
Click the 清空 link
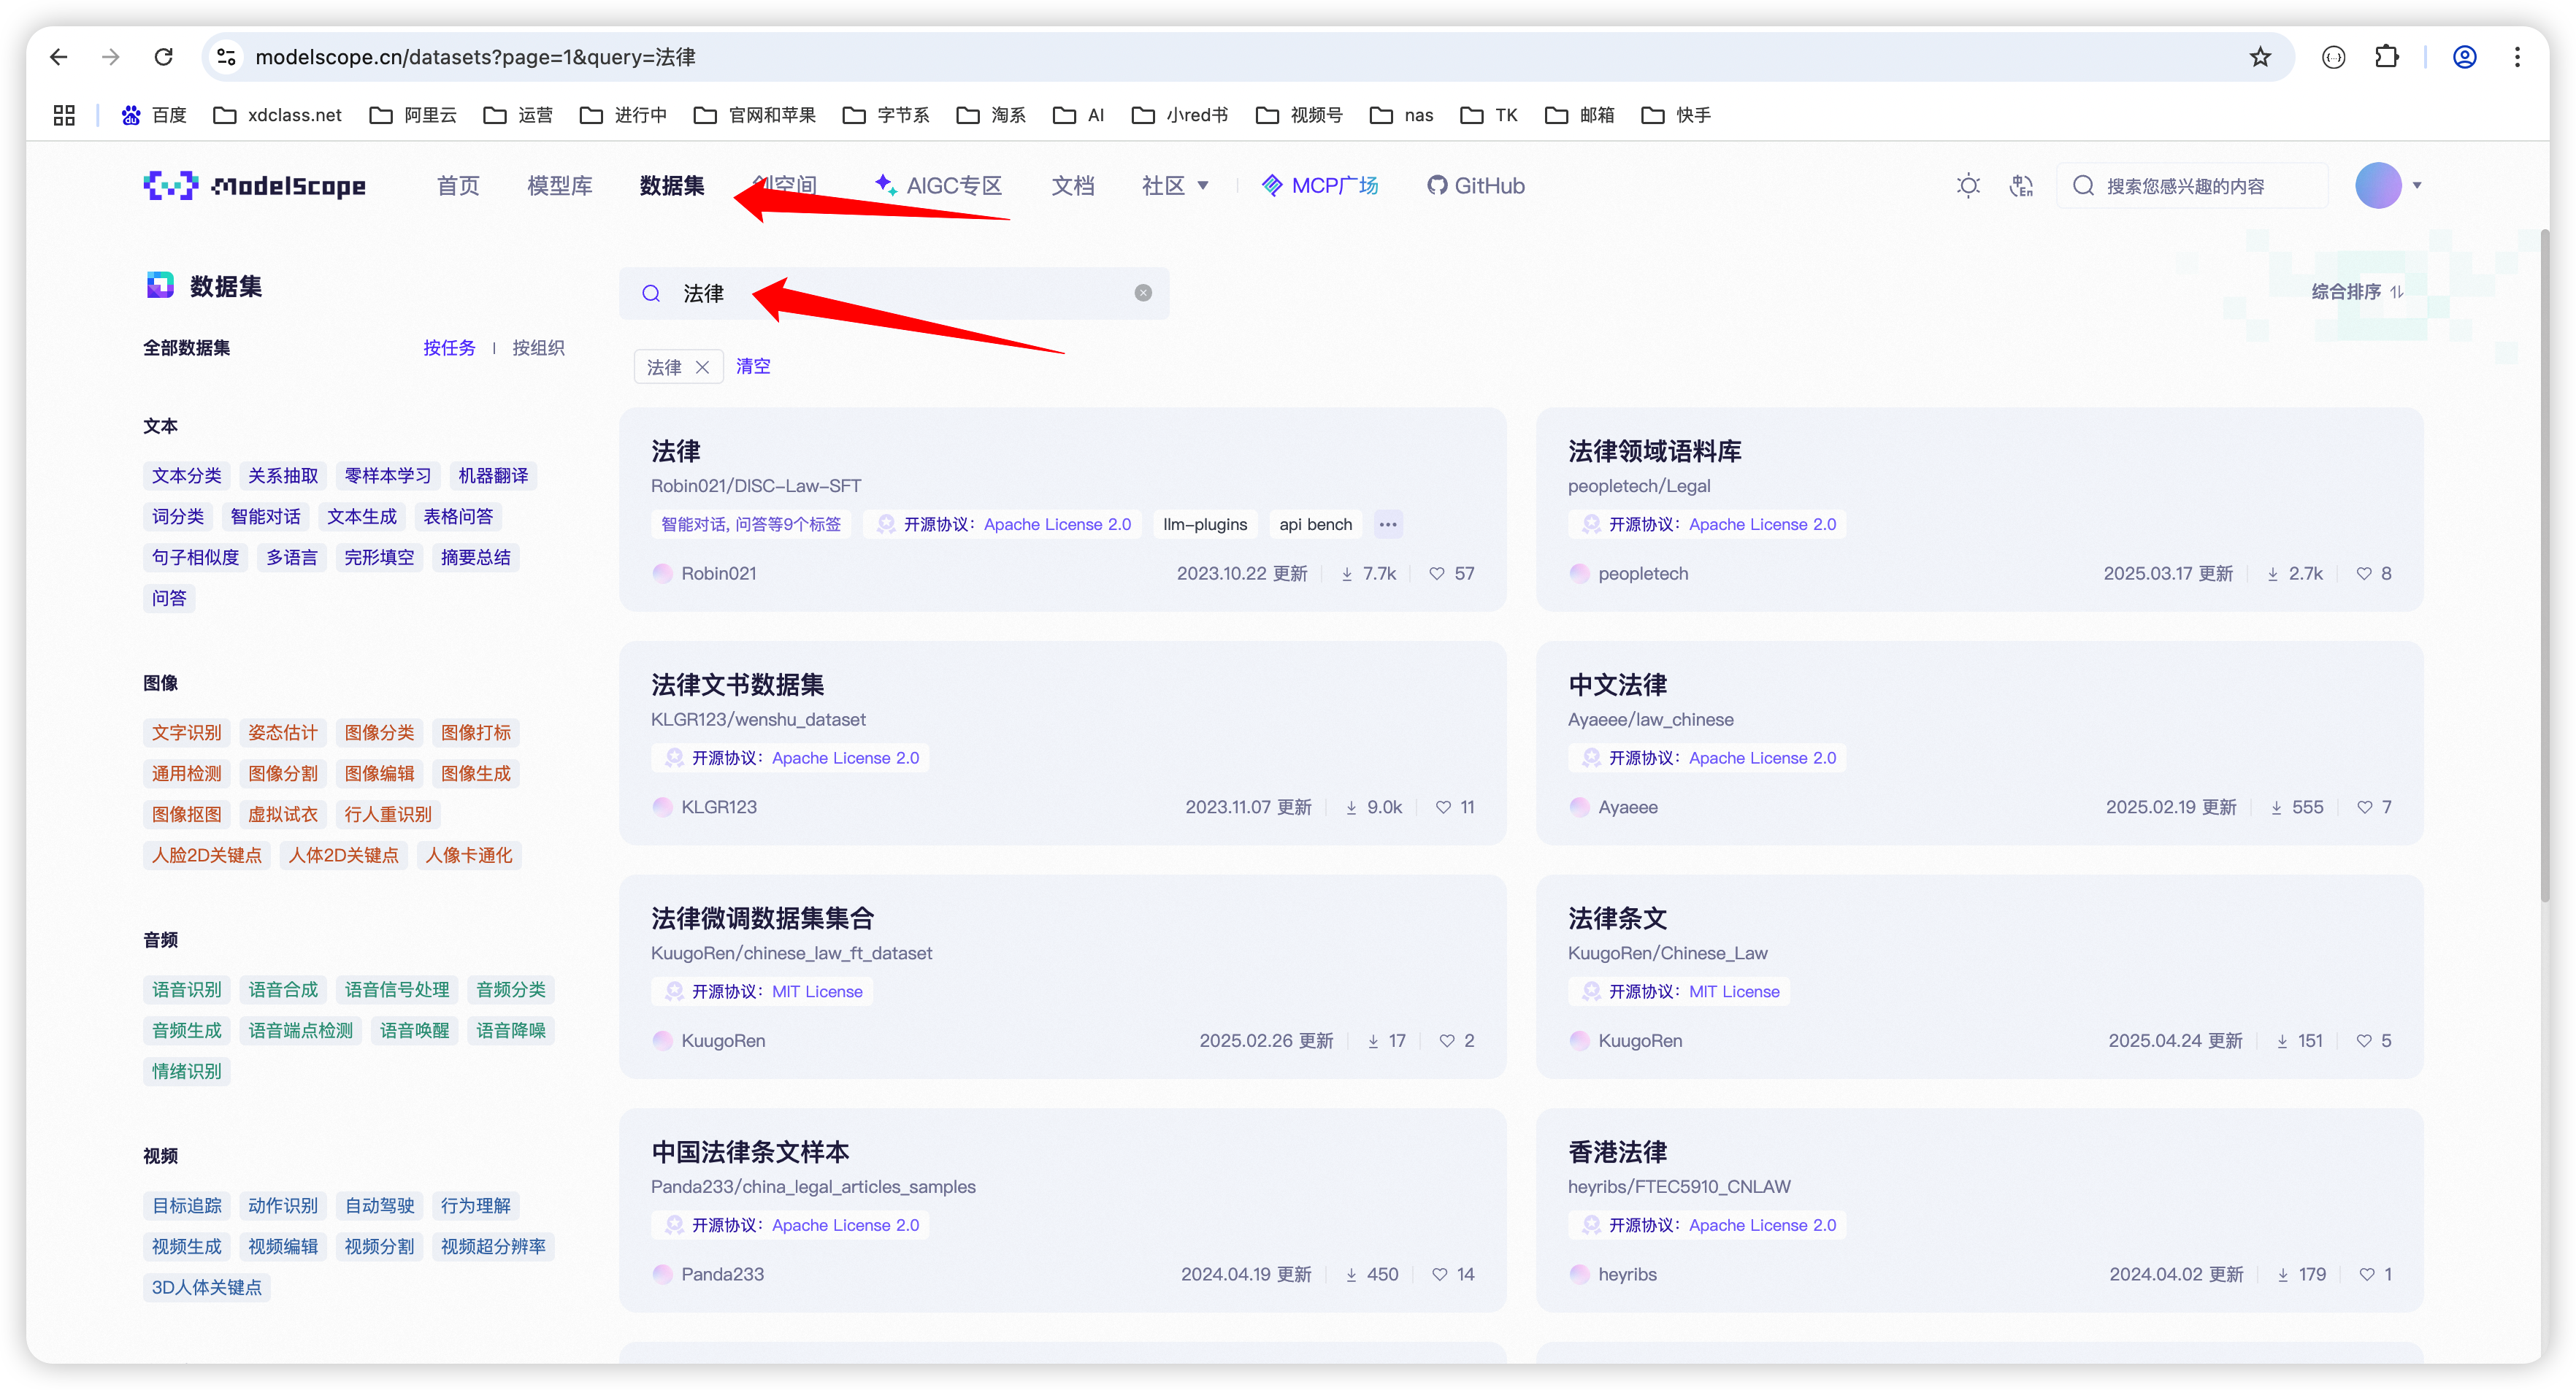(753, 366)
